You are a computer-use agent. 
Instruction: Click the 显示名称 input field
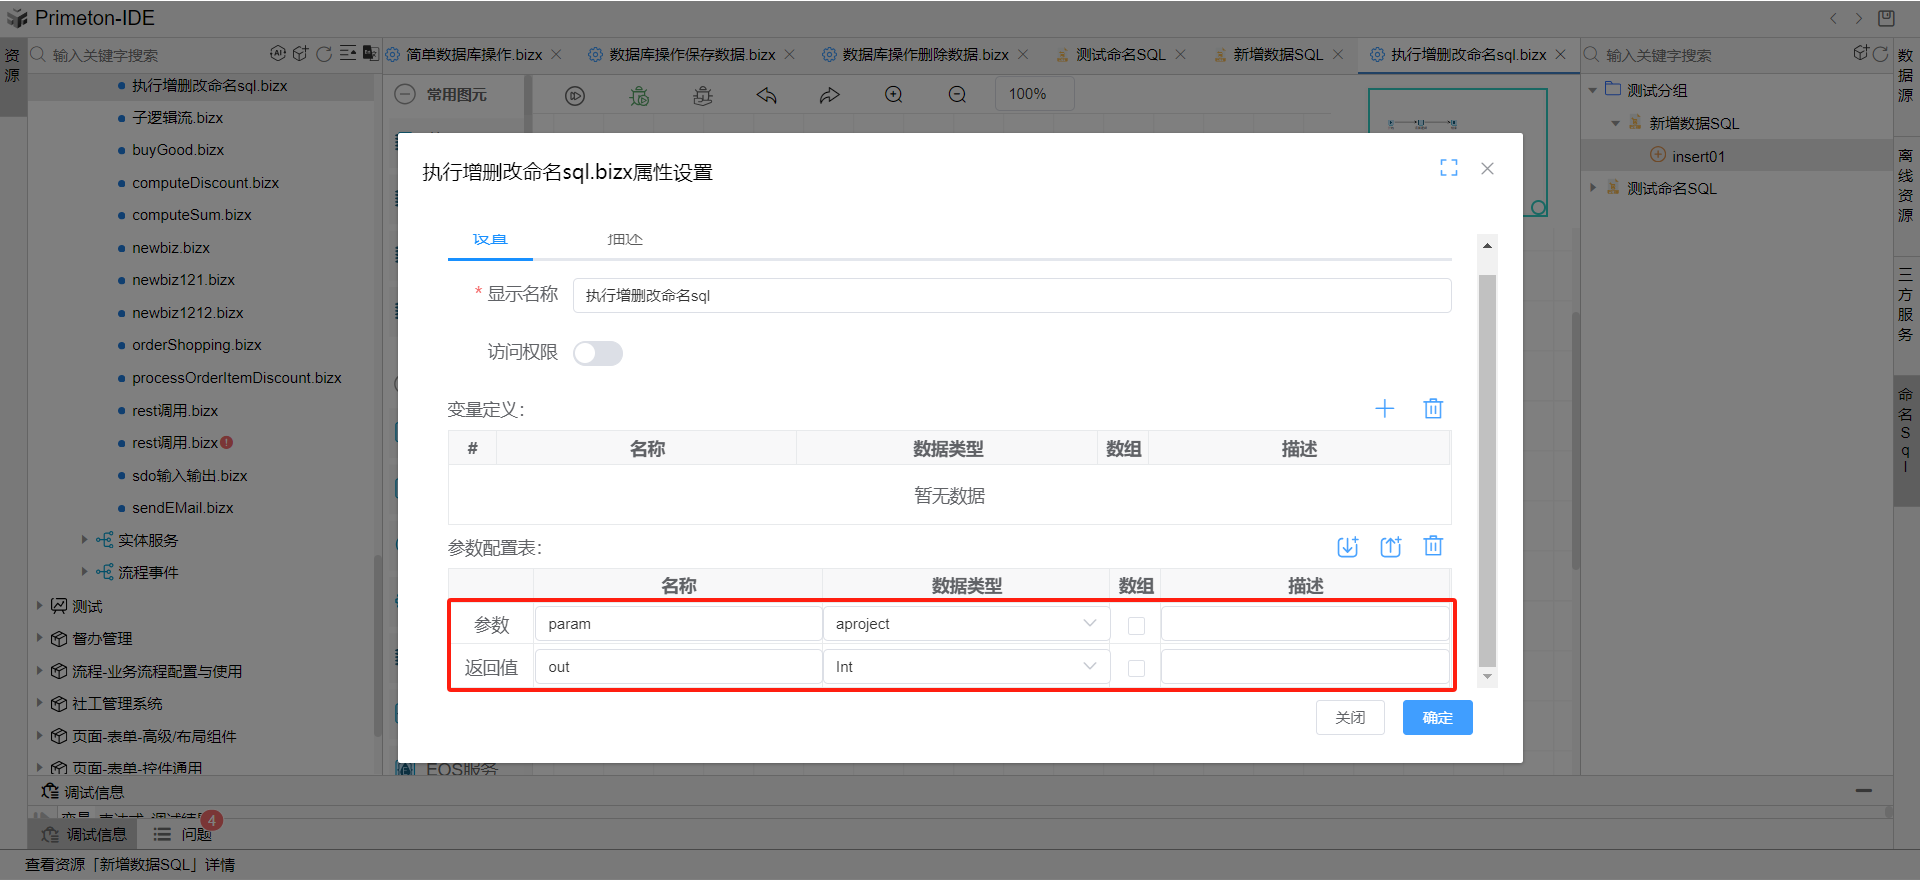pos(1011,296)
